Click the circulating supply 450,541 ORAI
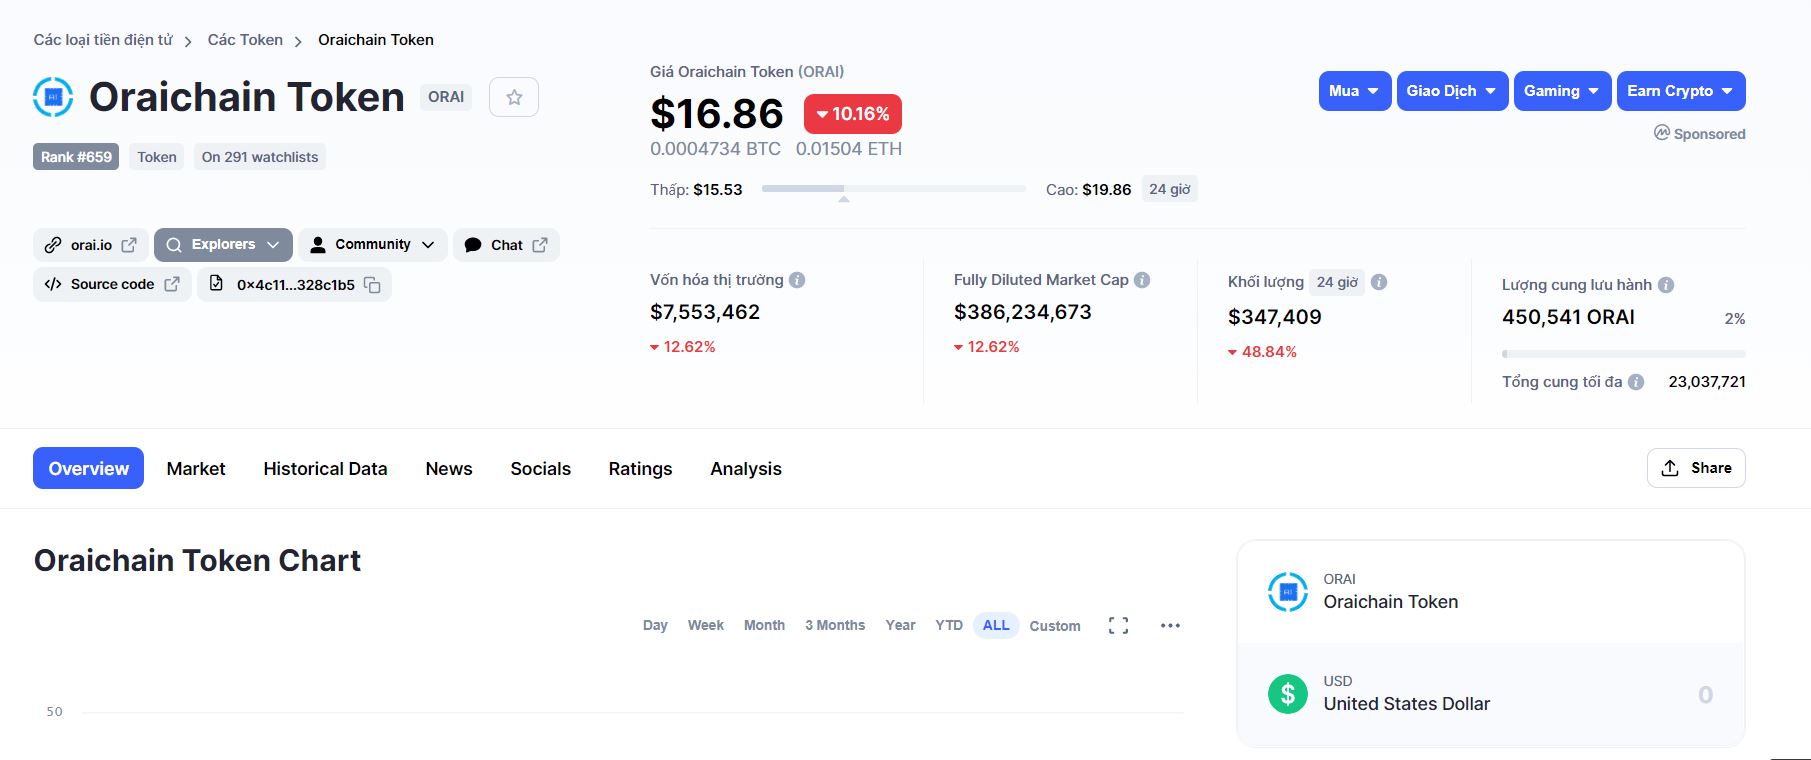Image resolution: width=1811 pixels, height=760 pixels. click(1568, 317)
